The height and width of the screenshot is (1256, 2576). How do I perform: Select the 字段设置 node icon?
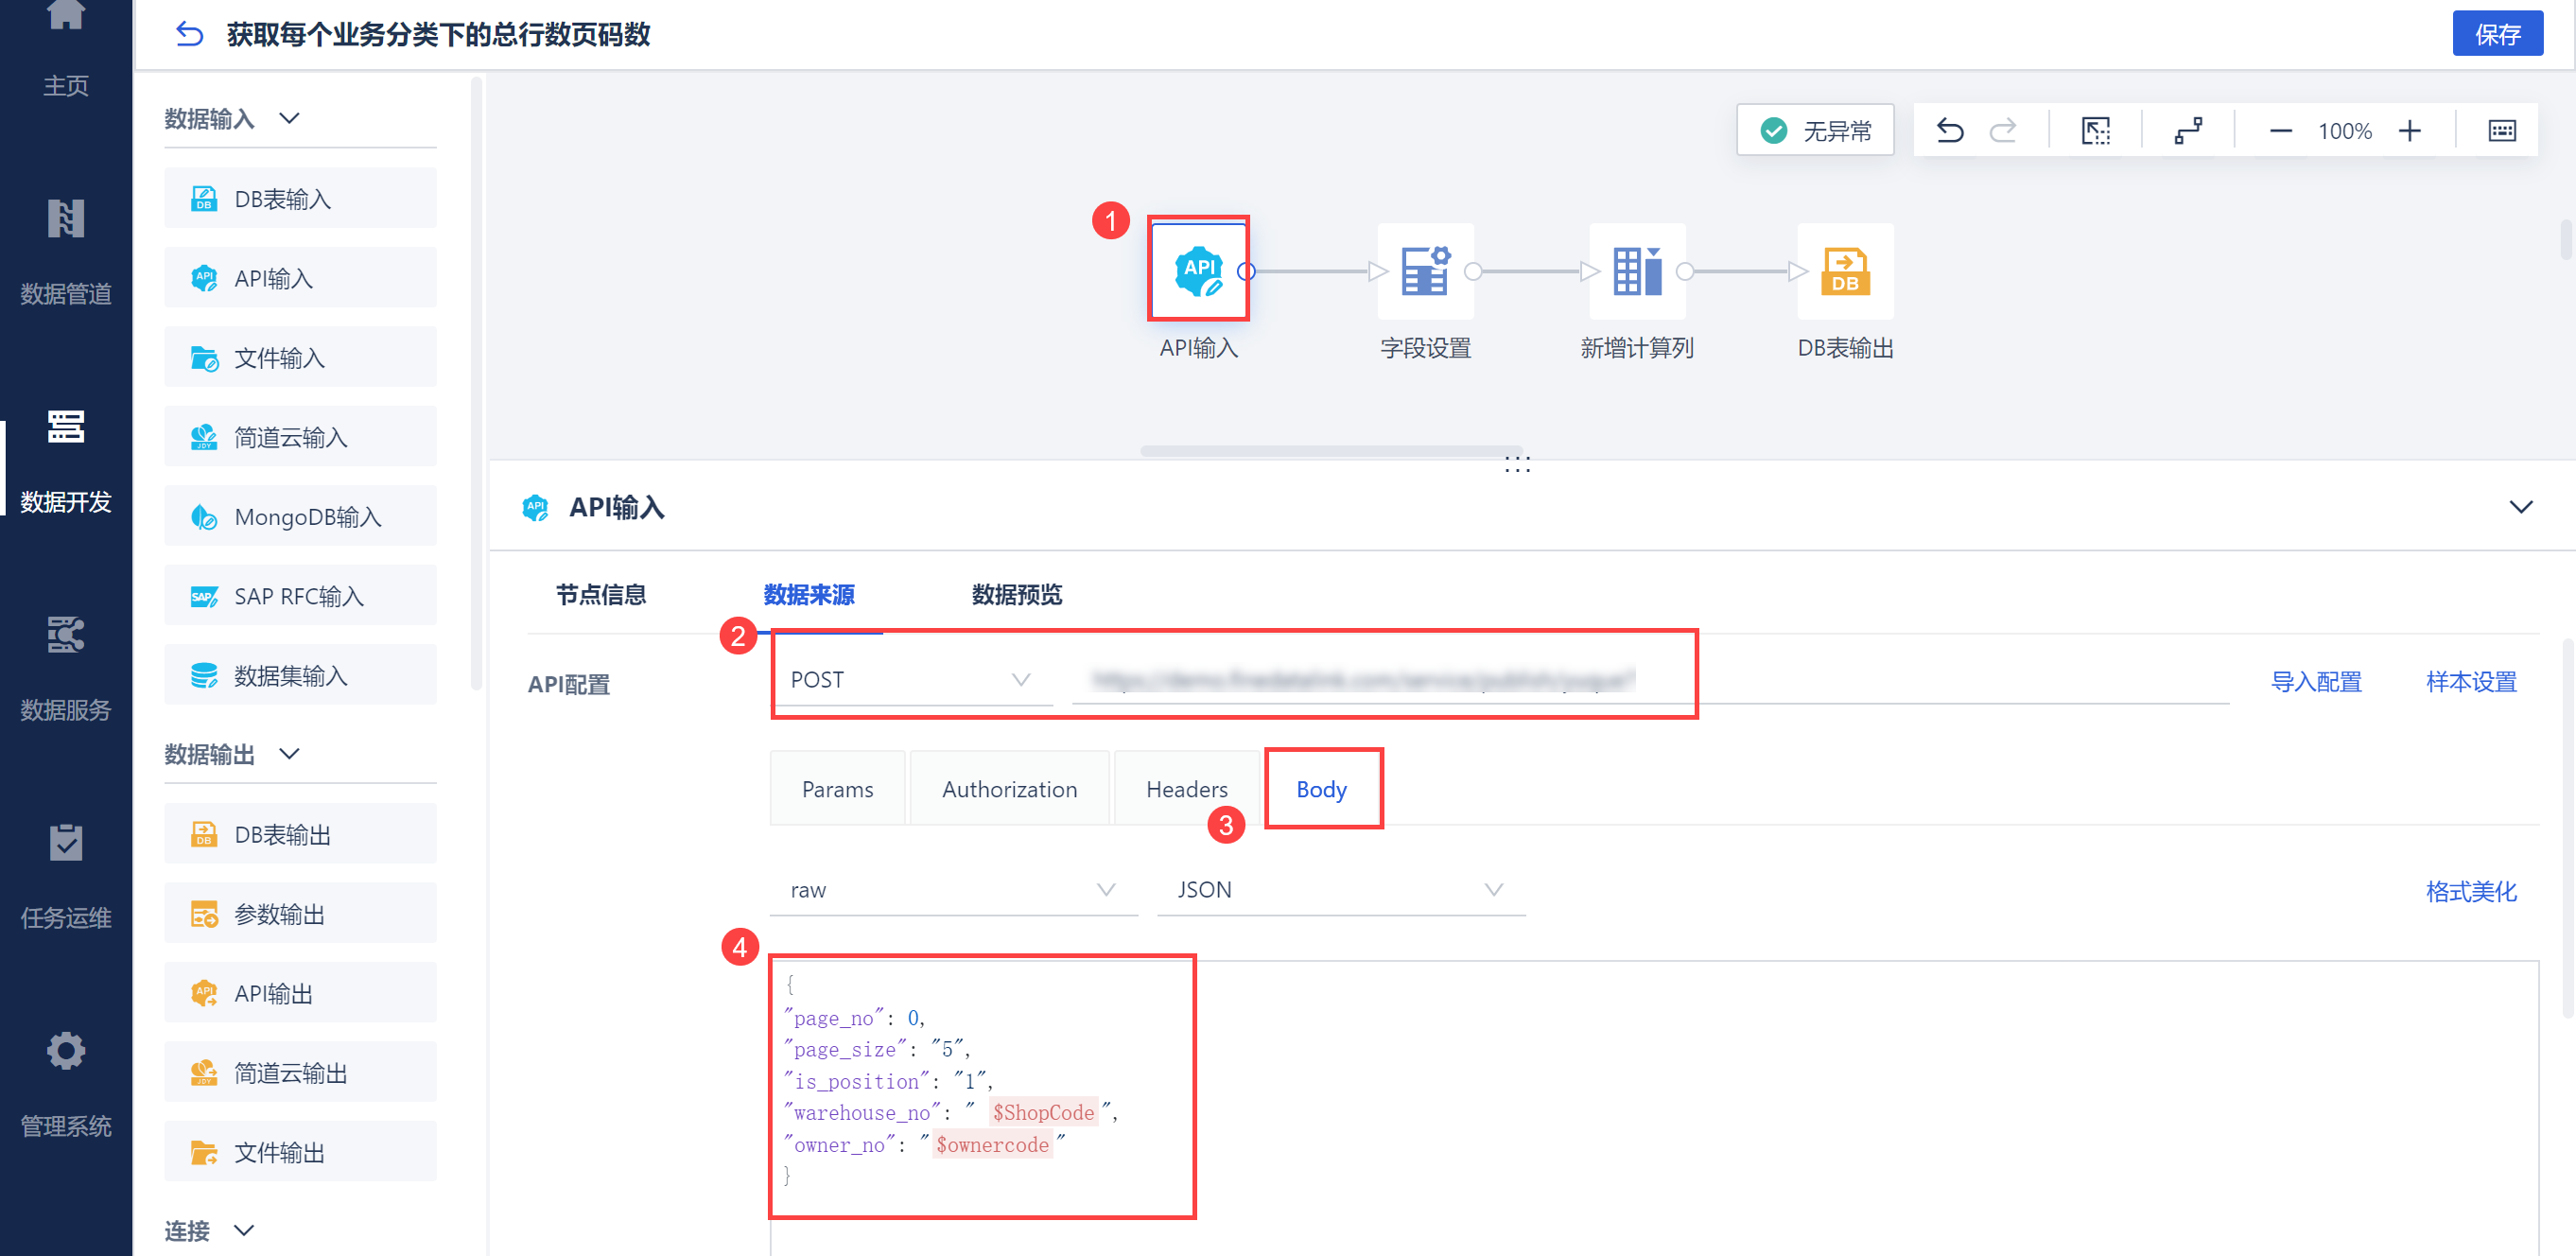(1424, 270)
